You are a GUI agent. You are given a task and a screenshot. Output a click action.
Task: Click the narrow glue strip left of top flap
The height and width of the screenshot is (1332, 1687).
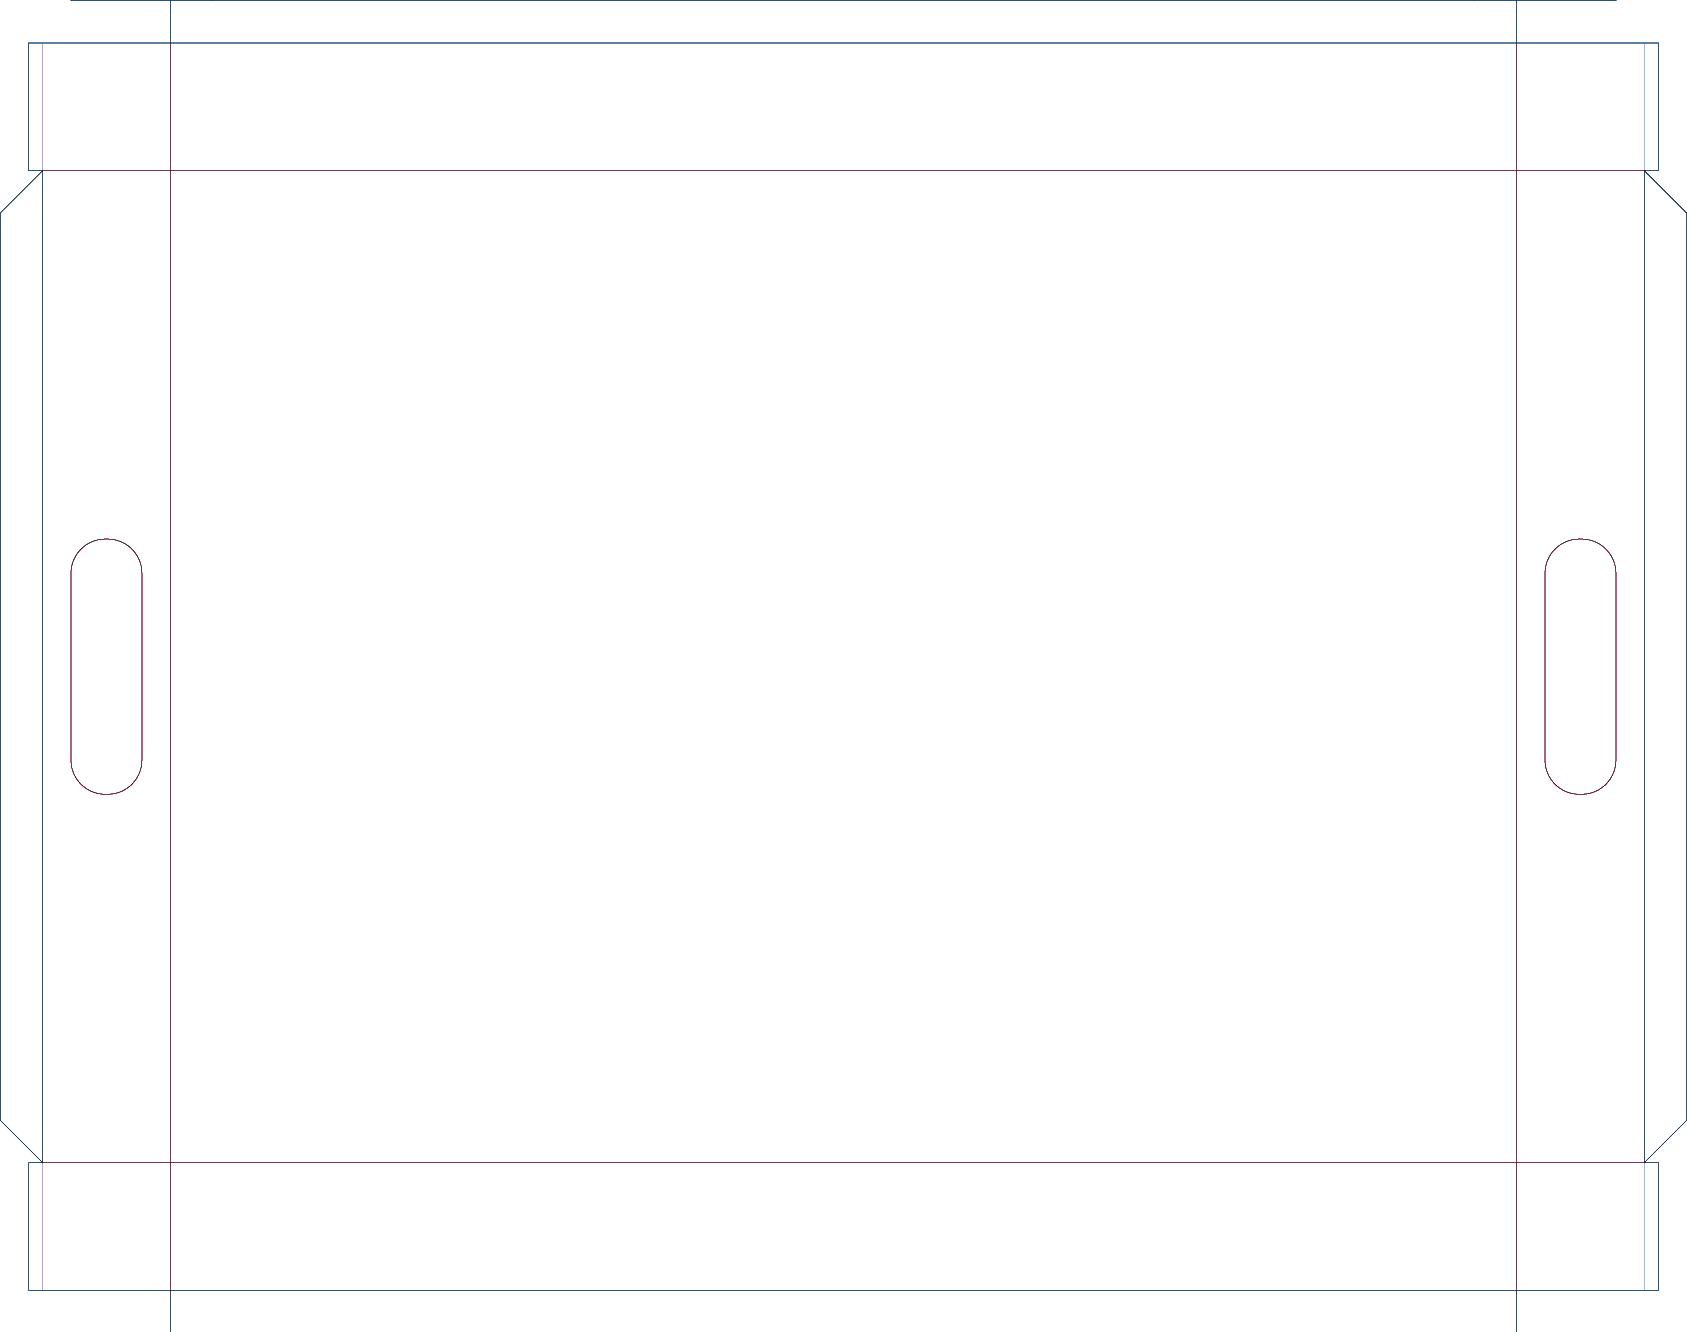pyautogui.click(x=35, y=107)
